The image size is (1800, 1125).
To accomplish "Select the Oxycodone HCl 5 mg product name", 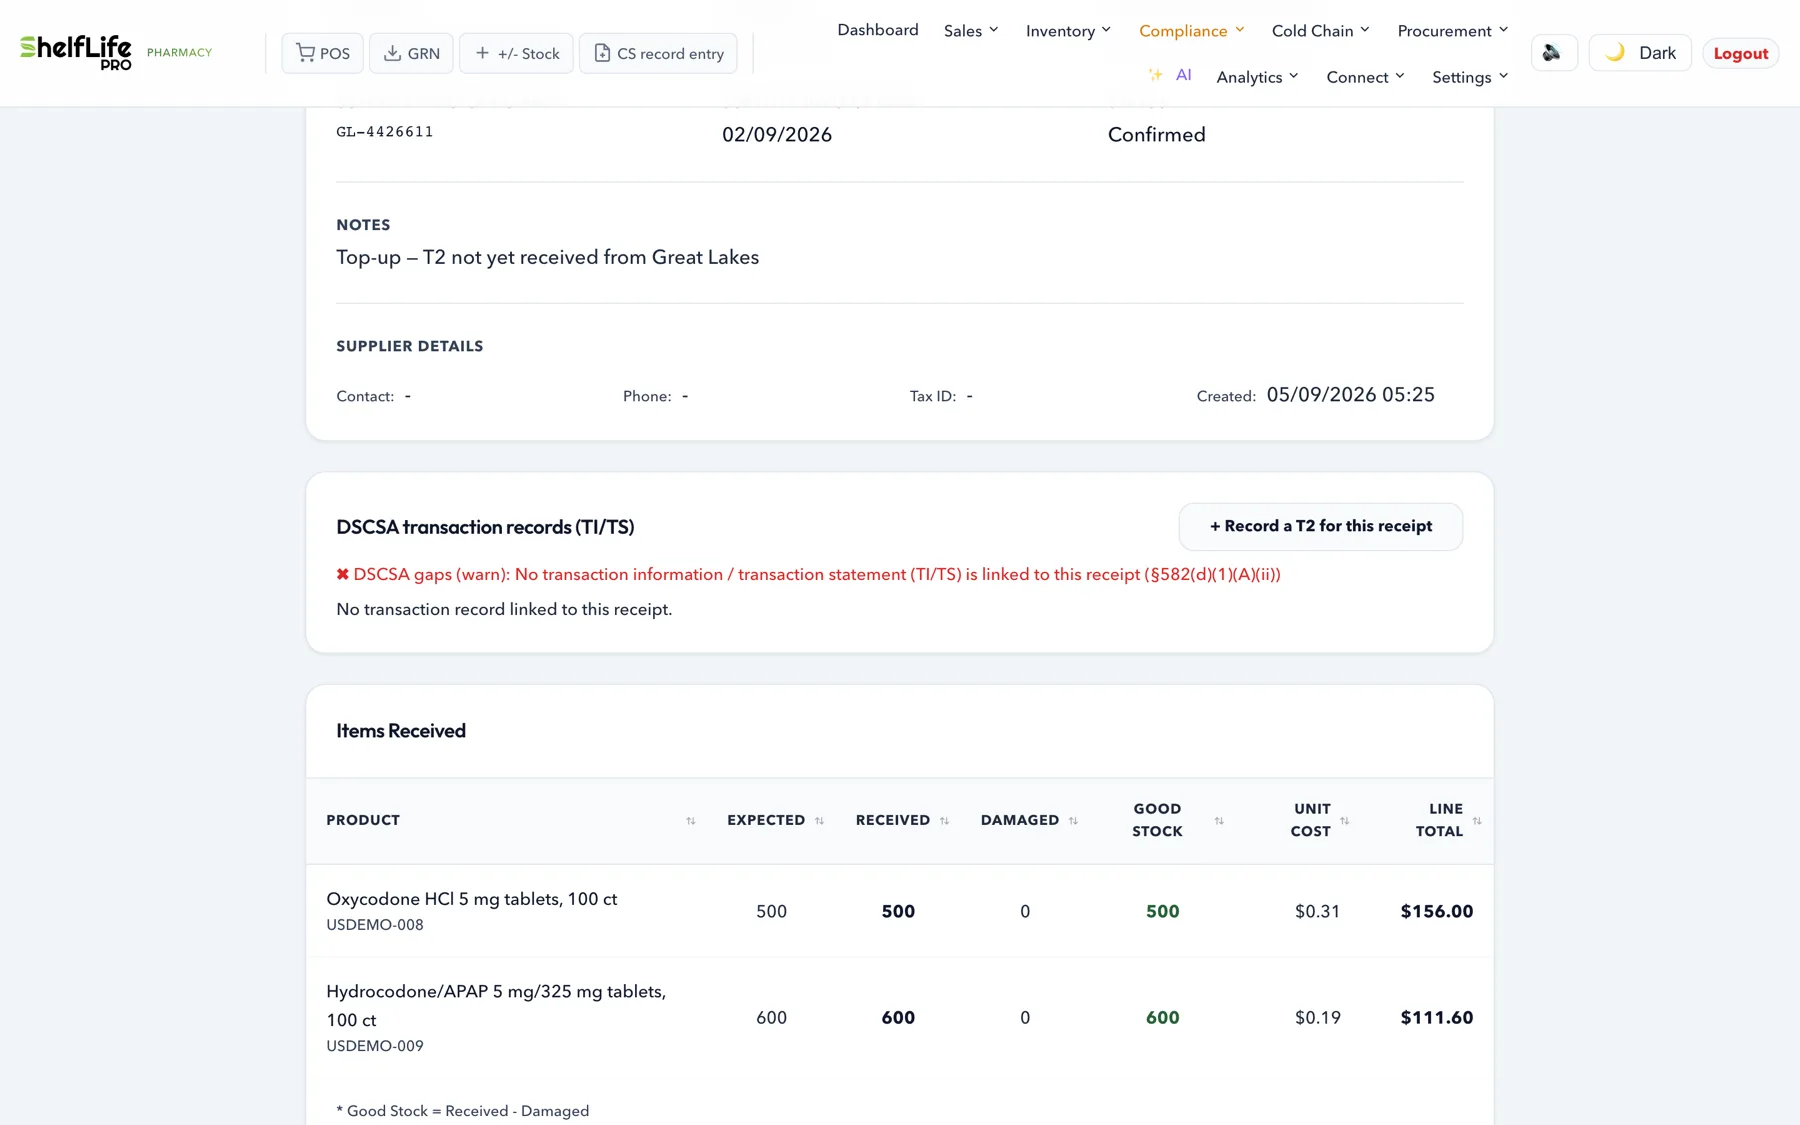I will click(472, 899).
